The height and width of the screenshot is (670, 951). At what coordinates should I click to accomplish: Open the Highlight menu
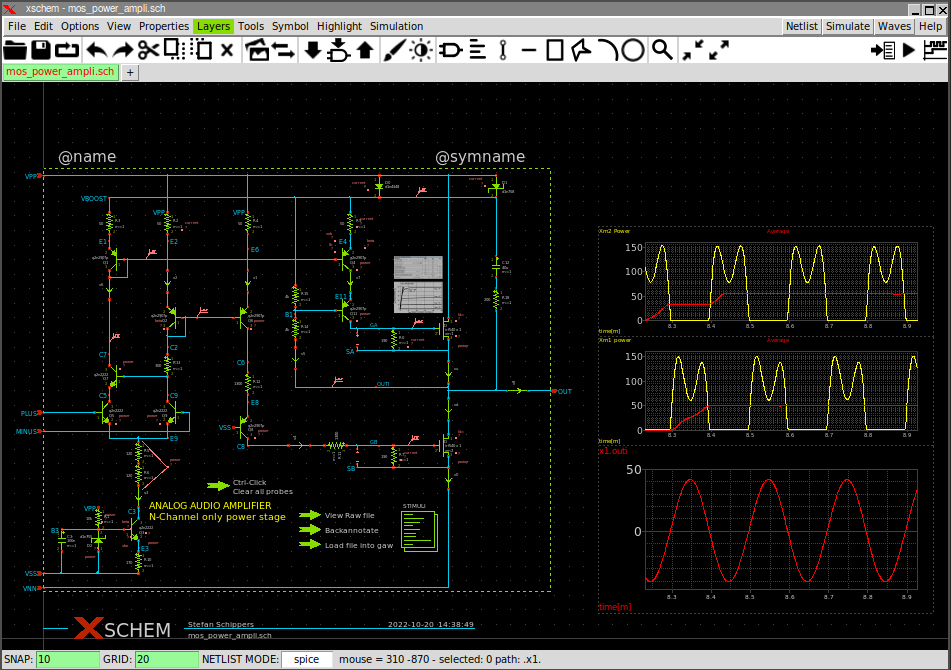tap(339, 26)
